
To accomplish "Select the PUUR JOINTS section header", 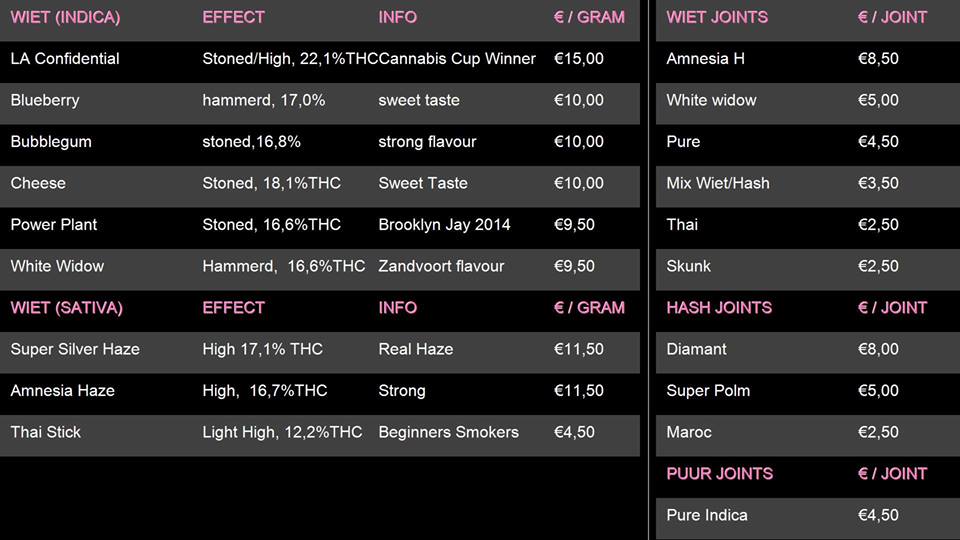I will [720, 474].
